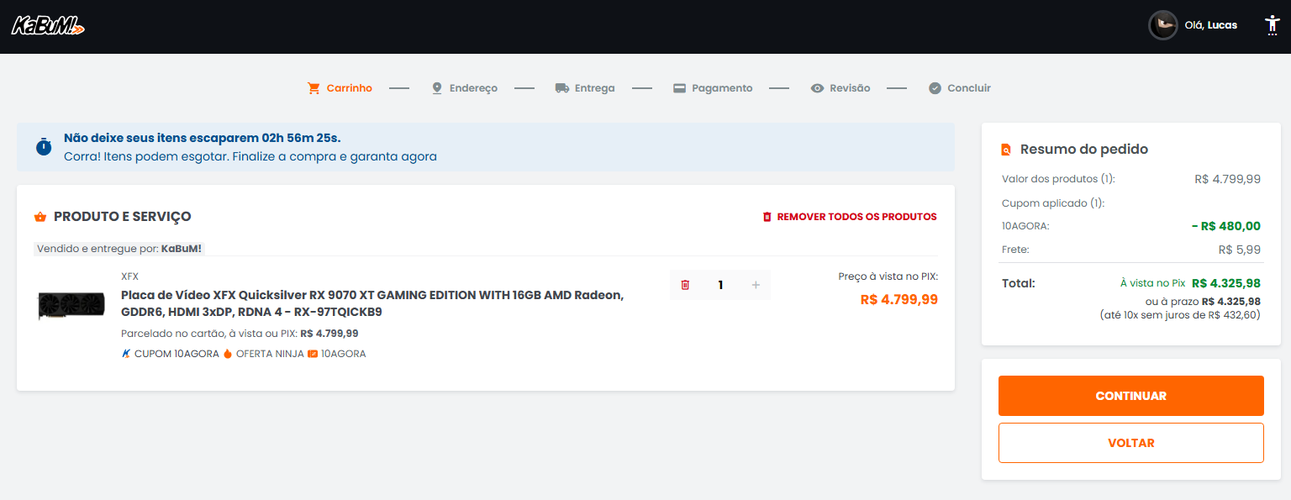Image resolution: width=1291 pixels, height=500 pixels.
Task: Click the Frete value R$ 5,99
Action: [x=1239, y=249]
